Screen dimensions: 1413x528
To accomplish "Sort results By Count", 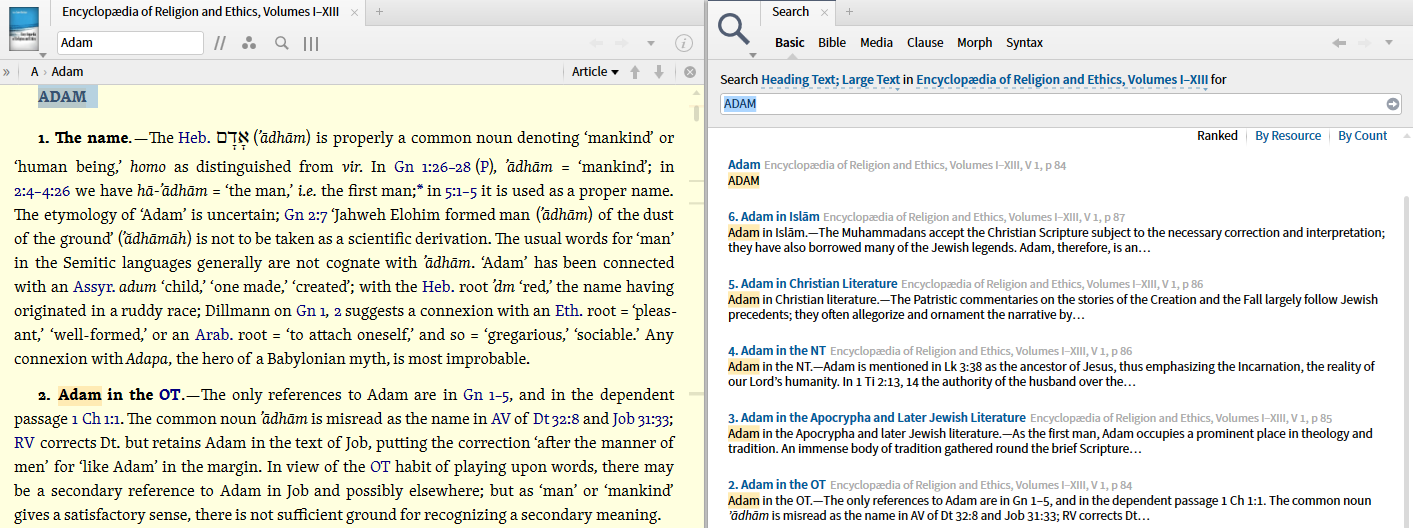I will [x=1363, y=136].
